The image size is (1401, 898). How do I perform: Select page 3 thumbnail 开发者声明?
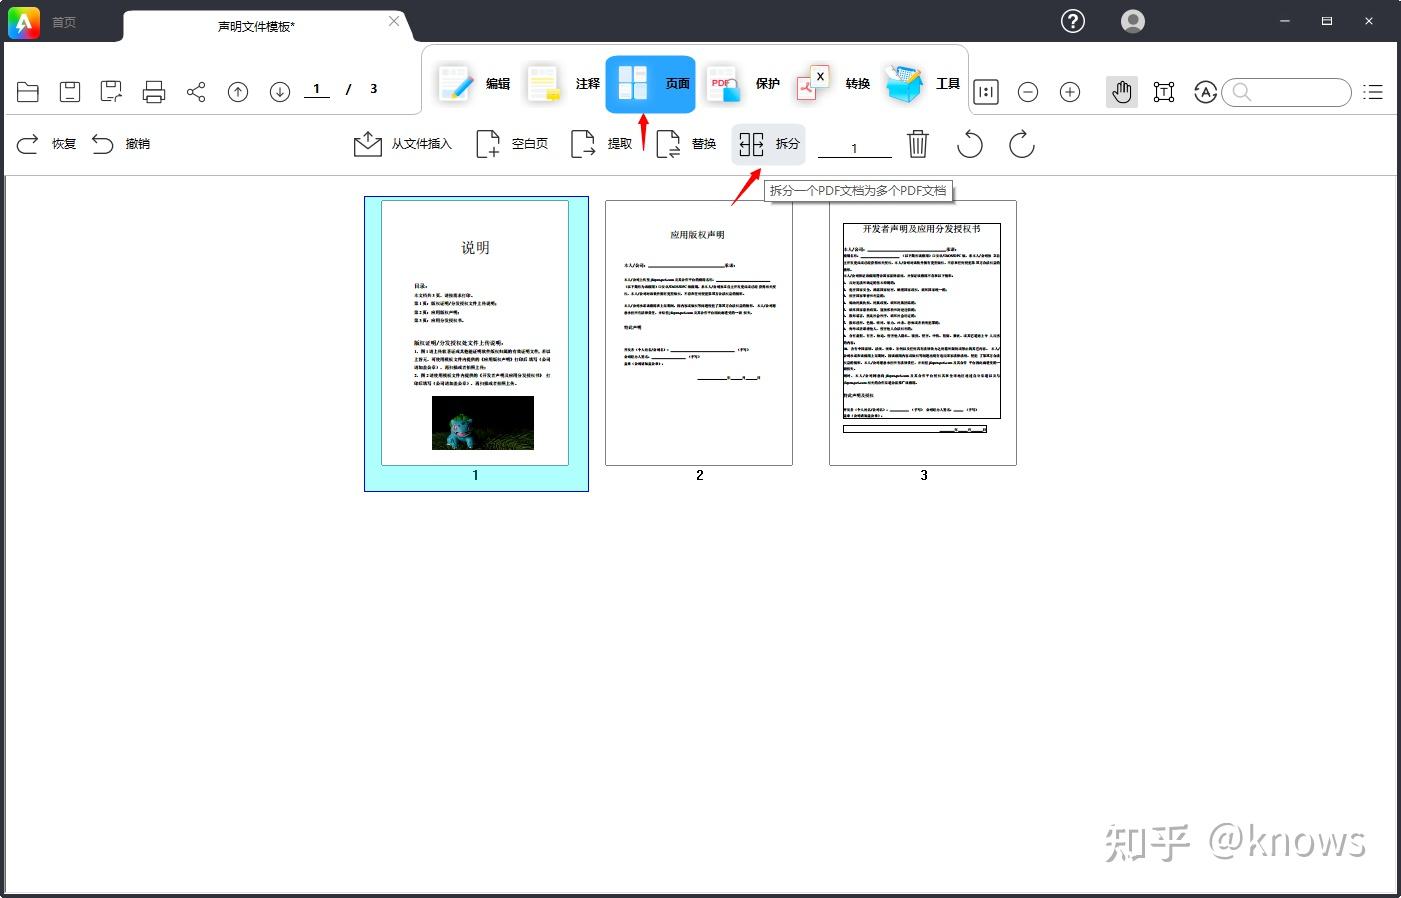923,333
